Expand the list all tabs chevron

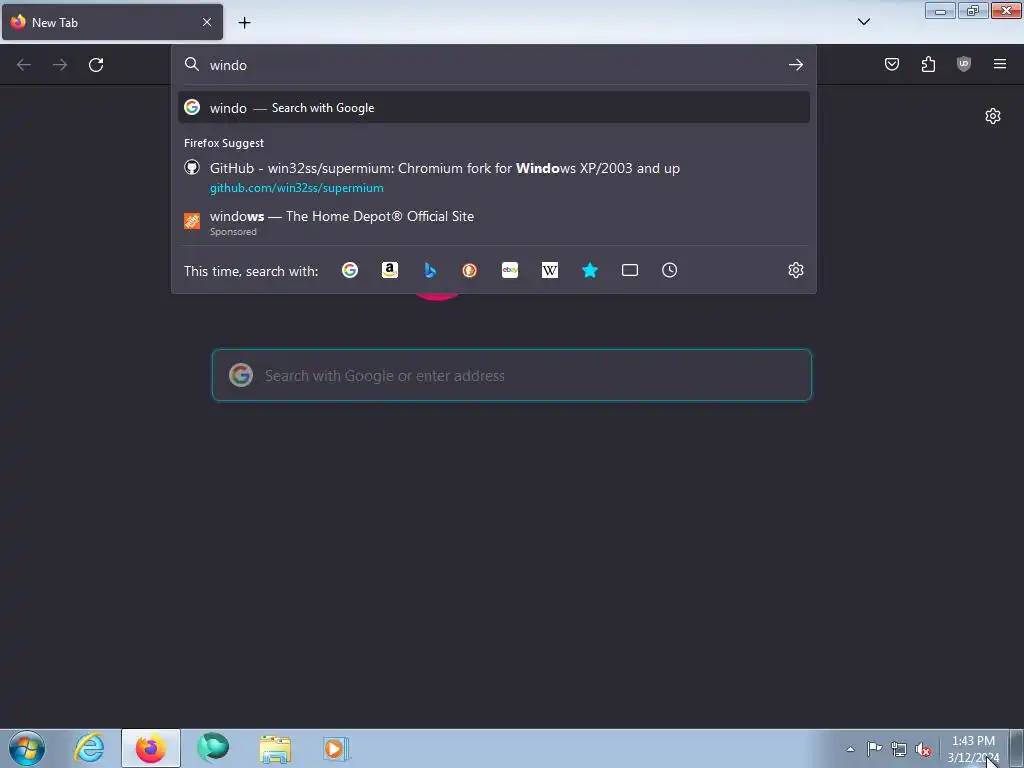point(863,22)
